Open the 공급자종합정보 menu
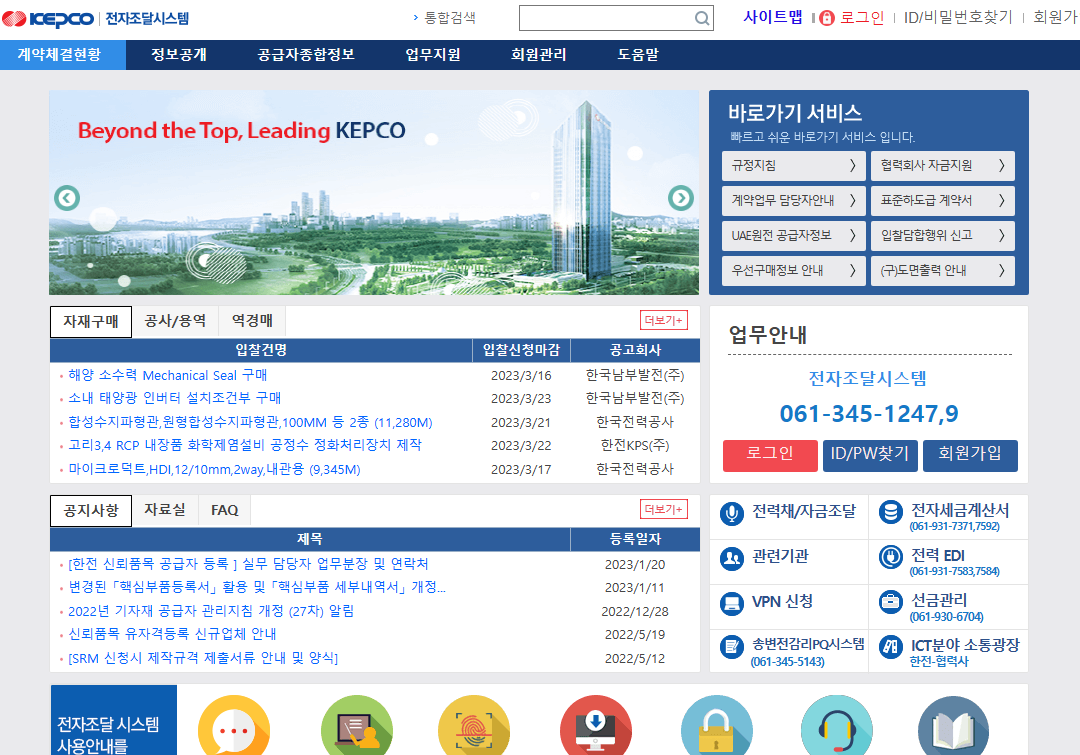Viewport: 1080px width, 755px height. (306, 54)
